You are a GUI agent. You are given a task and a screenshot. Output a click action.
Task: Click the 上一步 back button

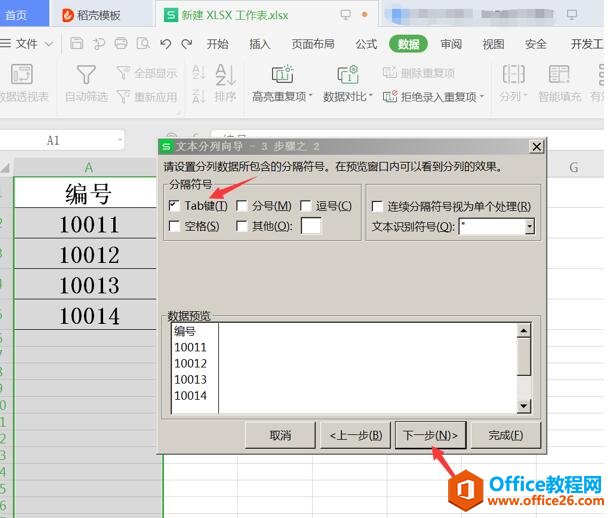356,435
